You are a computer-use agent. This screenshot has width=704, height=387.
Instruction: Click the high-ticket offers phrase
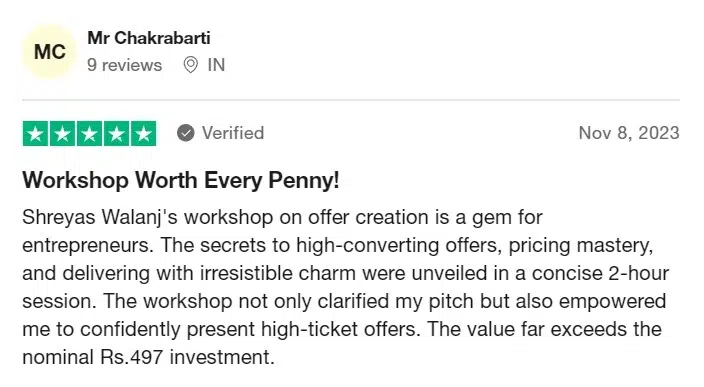pyautogui.click(x=339, y=329)
